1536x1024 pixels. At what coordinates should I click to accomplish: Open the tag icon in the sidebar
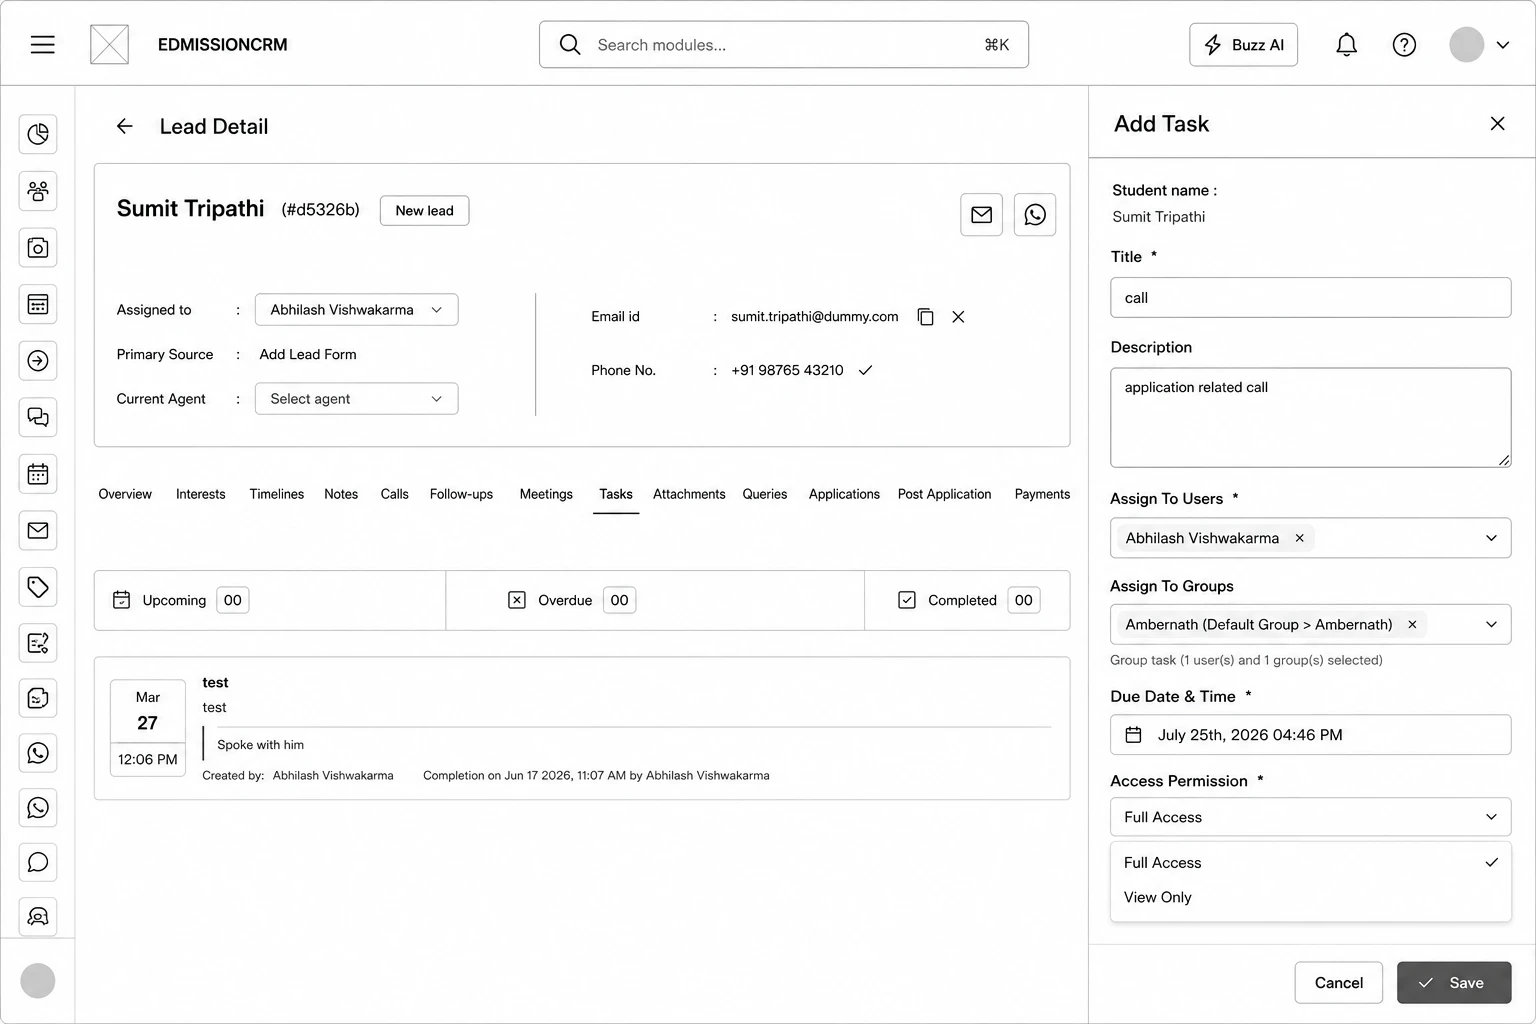point(38,587)
